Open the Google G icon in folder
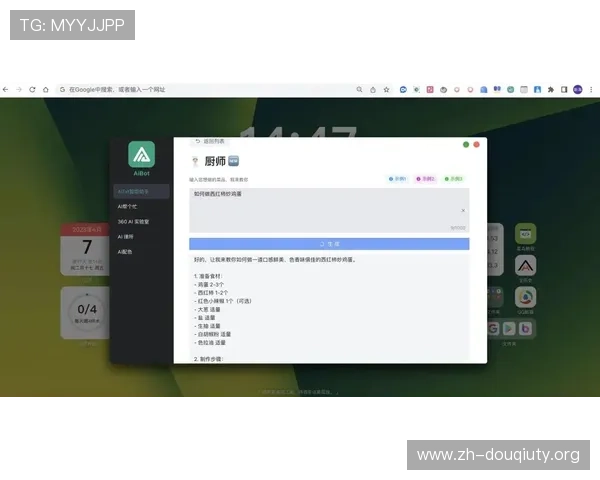The width and height of the screenshot is (600, 480). 493,328
